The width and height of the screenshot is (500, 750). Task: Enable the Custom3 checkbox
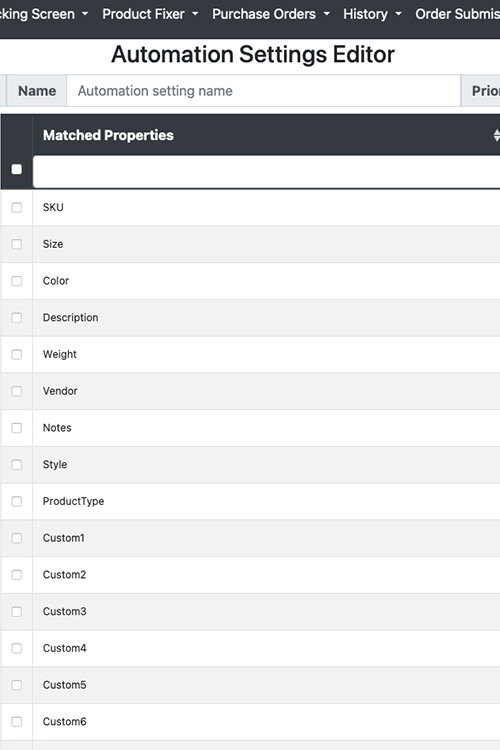(17, 612)
